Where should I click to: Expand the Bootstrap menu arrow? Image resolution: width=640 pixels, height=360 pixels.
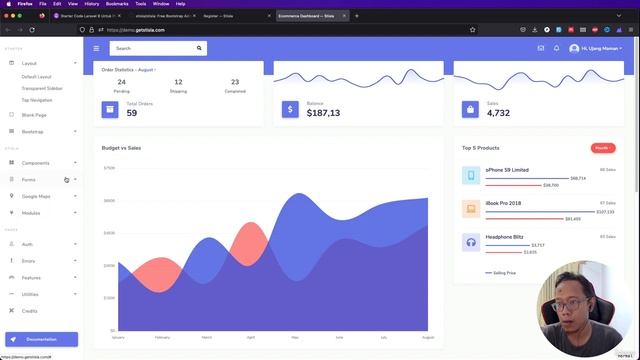point(75,131)
